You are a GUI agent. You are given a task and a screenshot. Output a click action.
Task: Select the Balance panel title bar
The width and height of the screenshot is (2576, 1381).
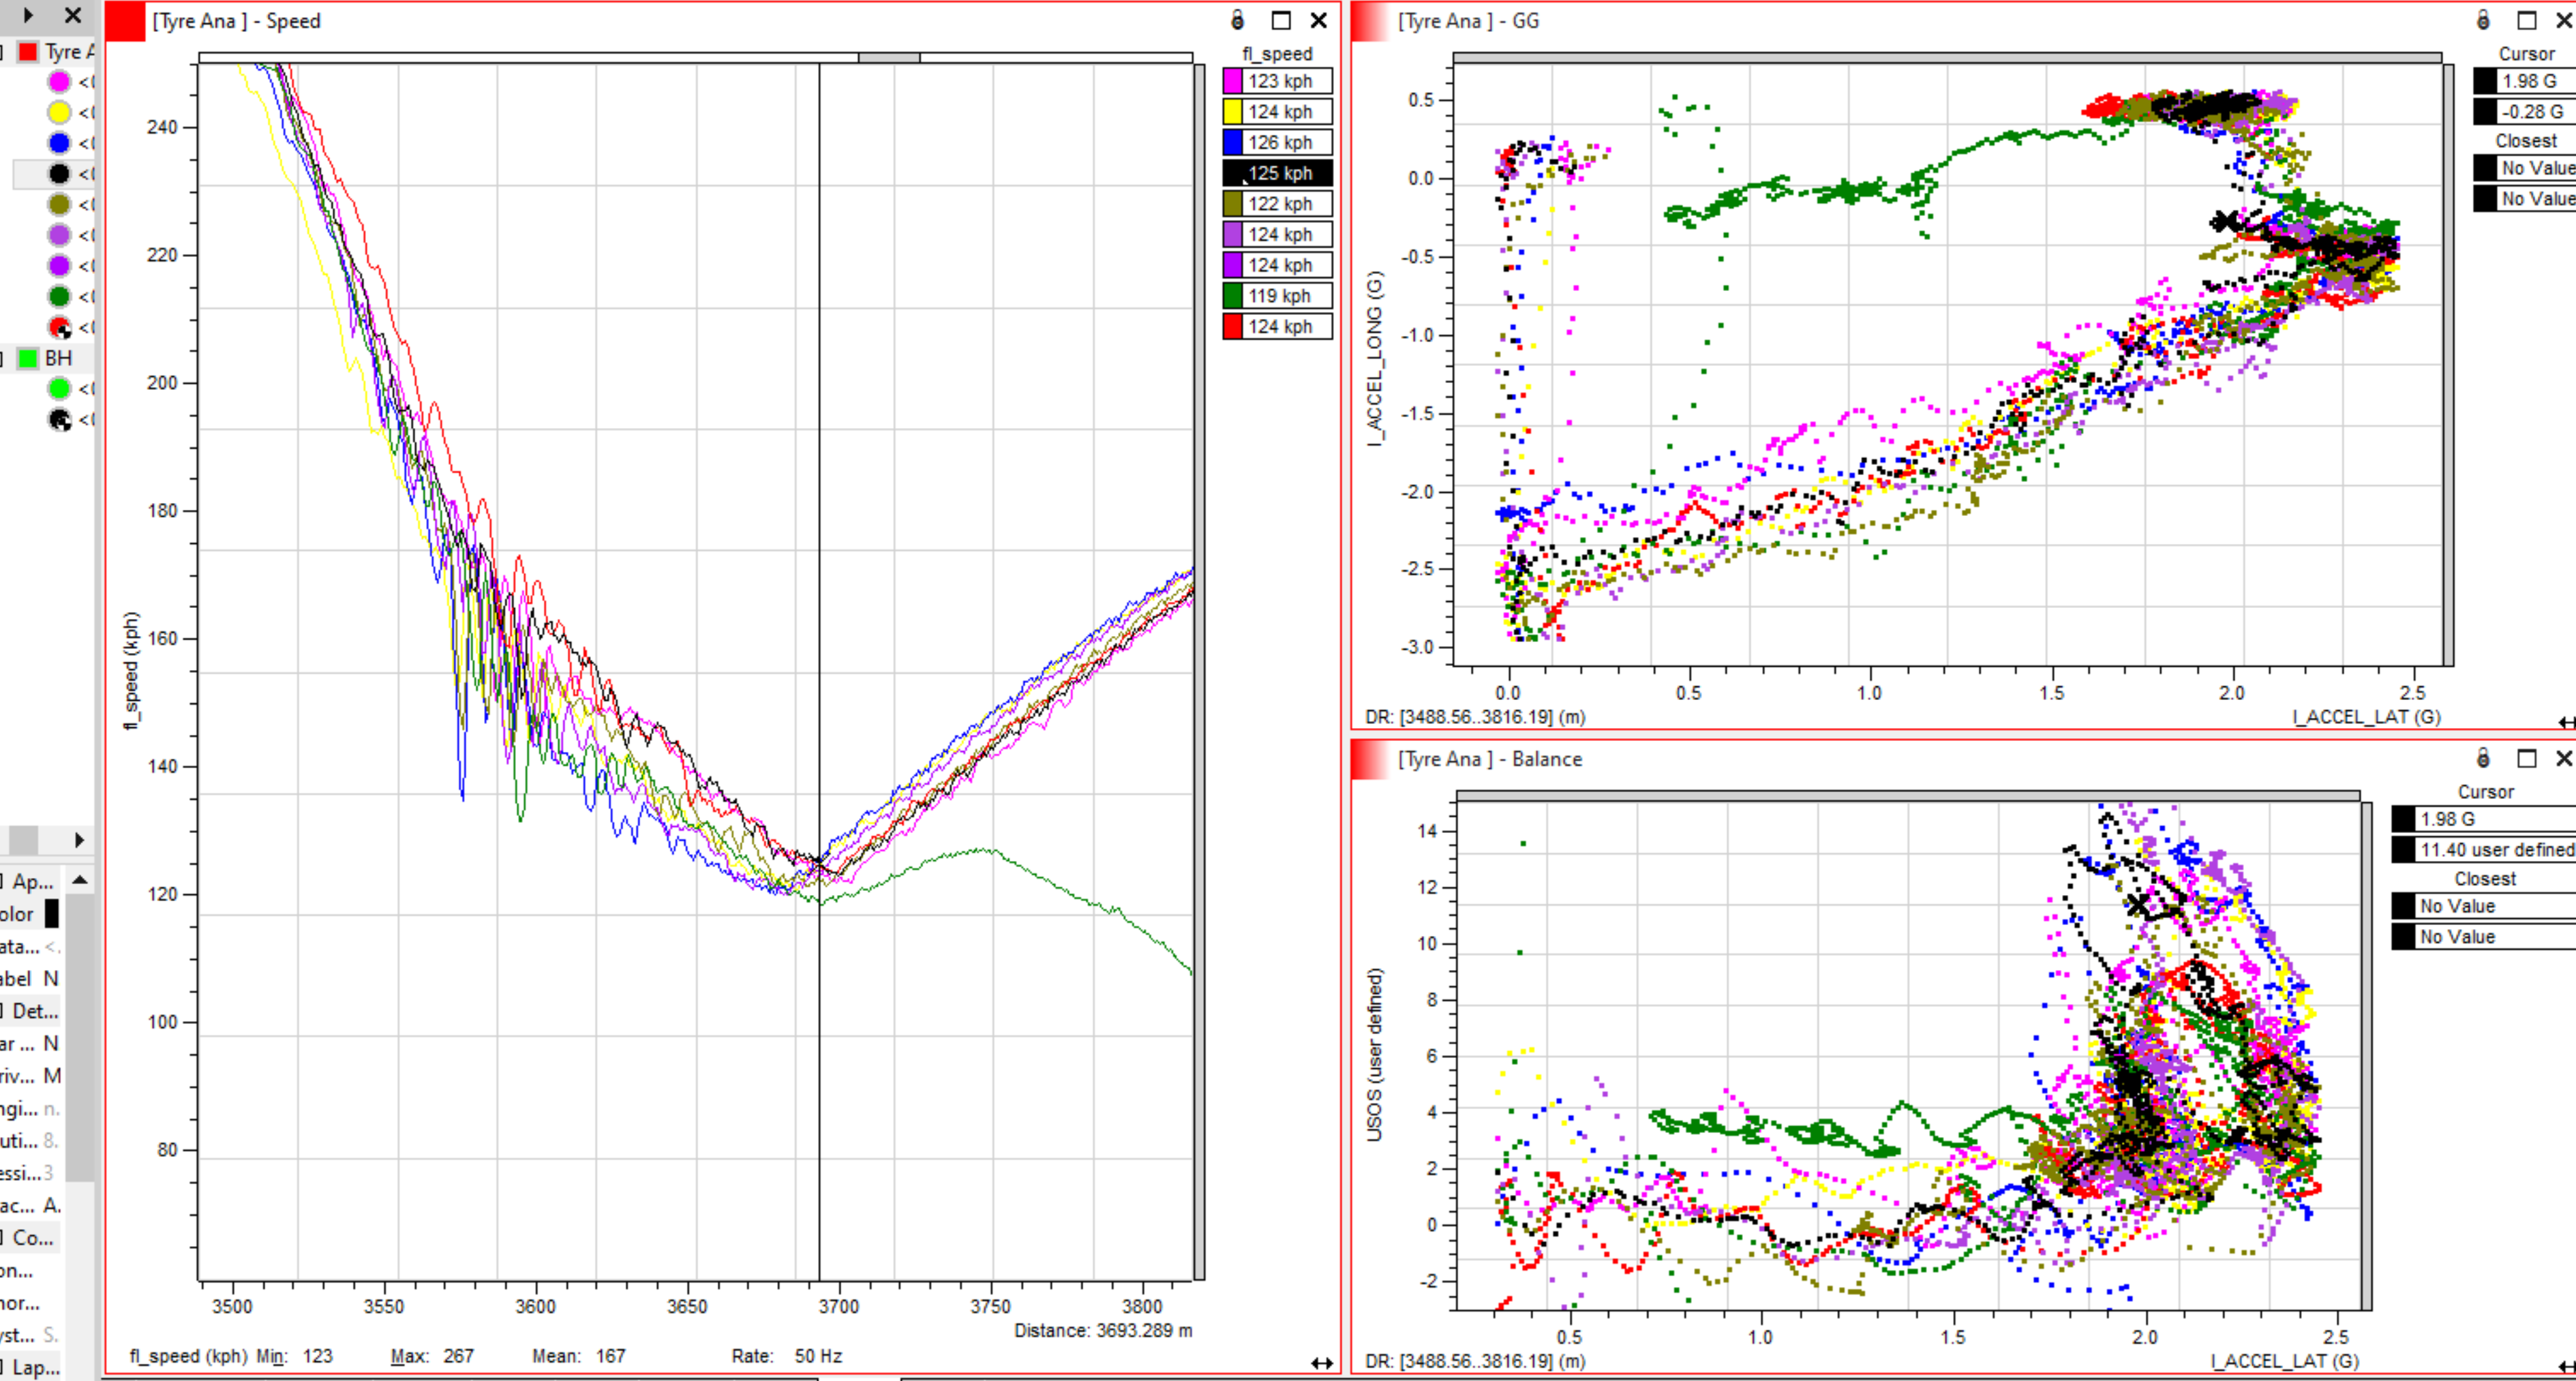click(x=1489, y=759)
